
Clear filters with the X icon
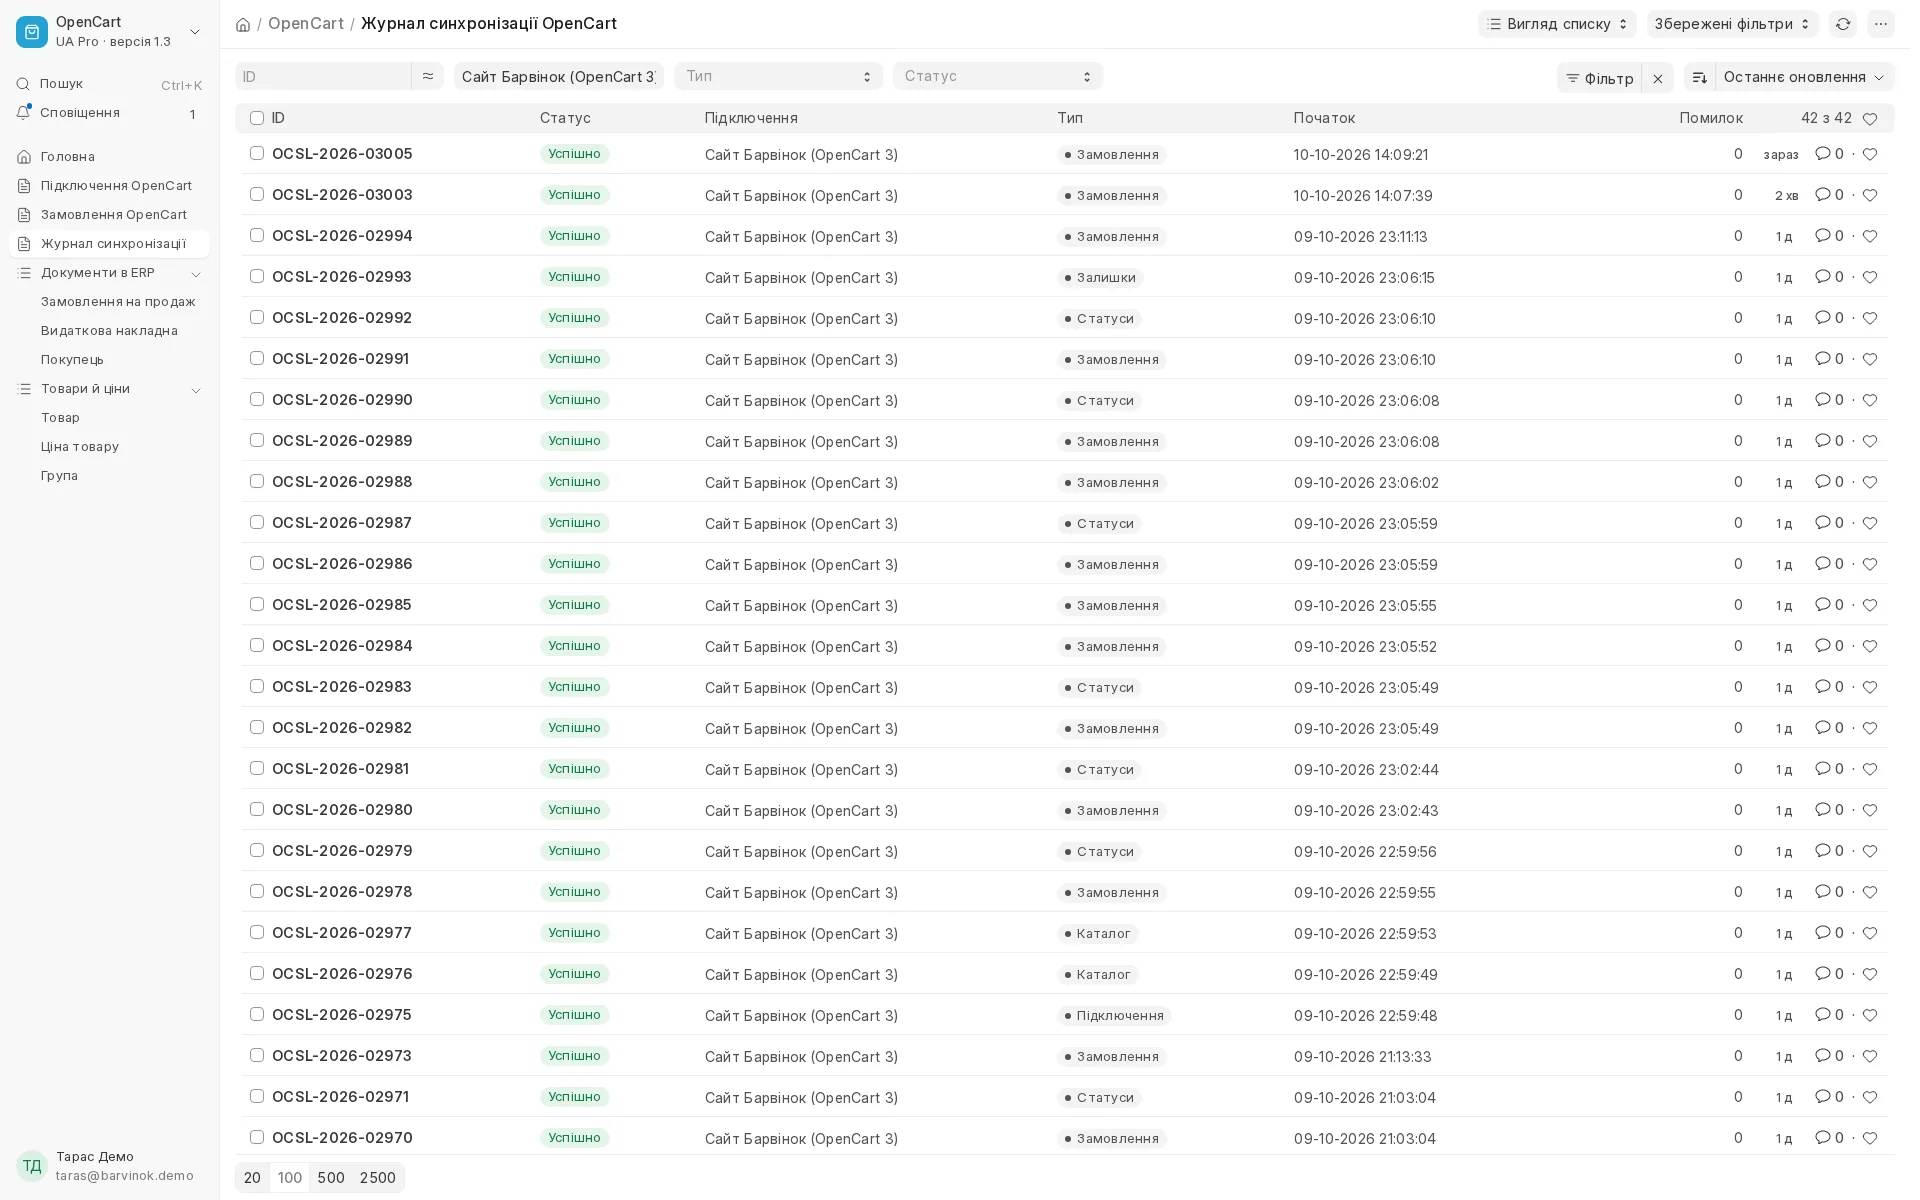pyautogui.click(x=1657, y=78)
